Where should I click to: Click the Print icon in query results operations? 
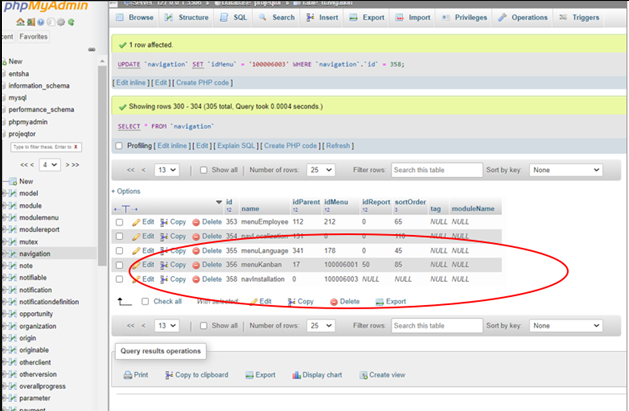127,375
